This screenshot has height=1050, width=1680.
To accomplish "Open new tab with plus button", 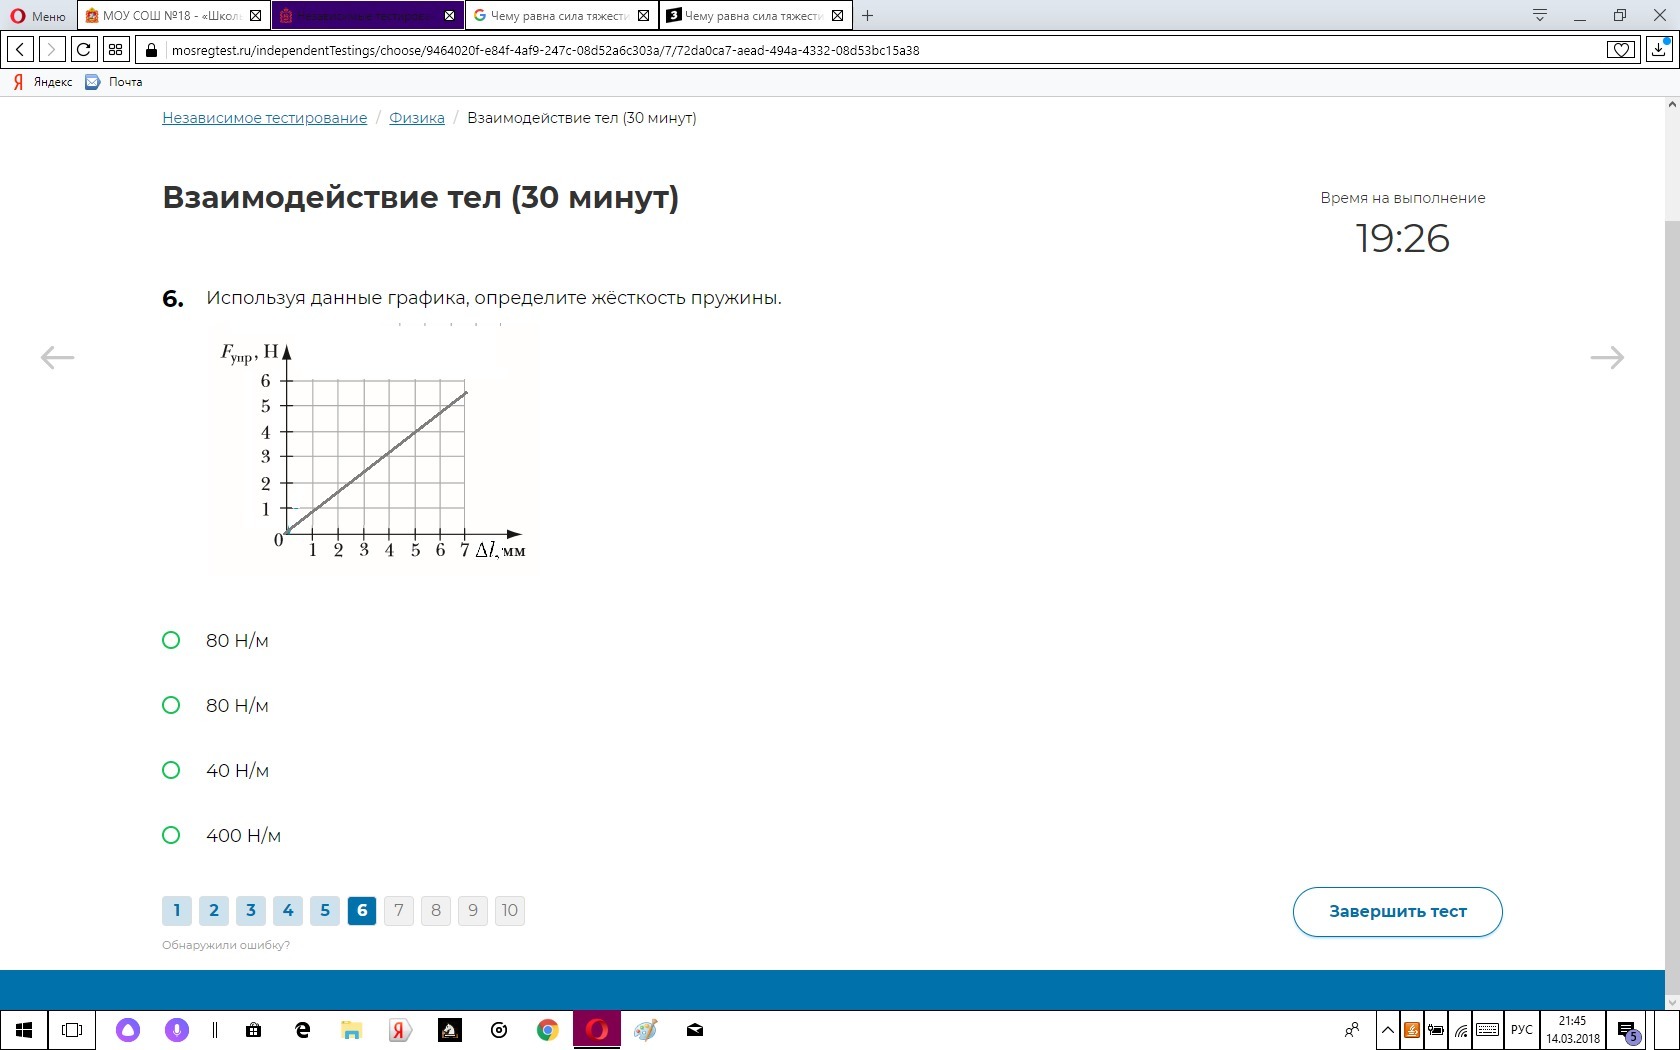I will coord(867,15).
